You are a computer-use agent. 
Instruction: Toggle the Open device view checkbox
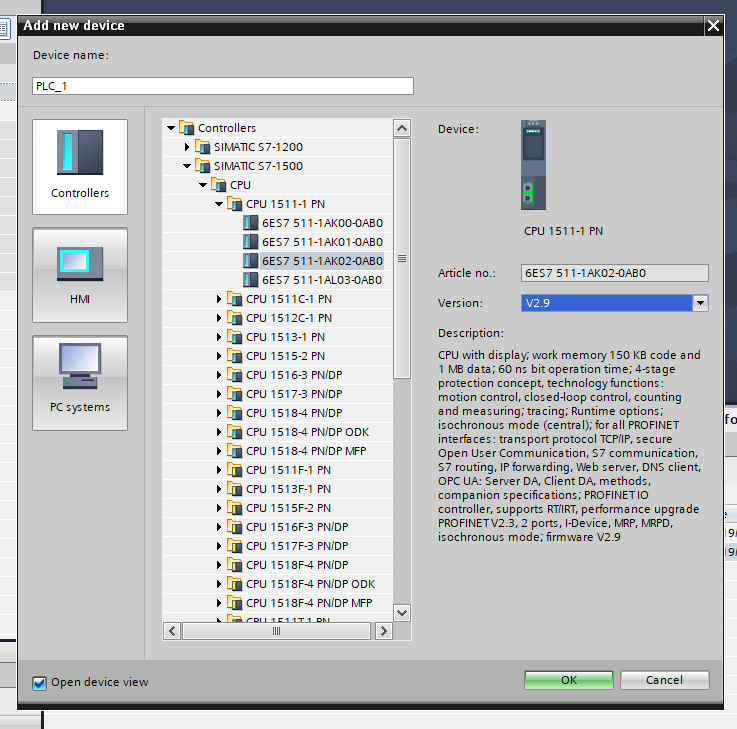pyautogui.click(x=40, y=683)
